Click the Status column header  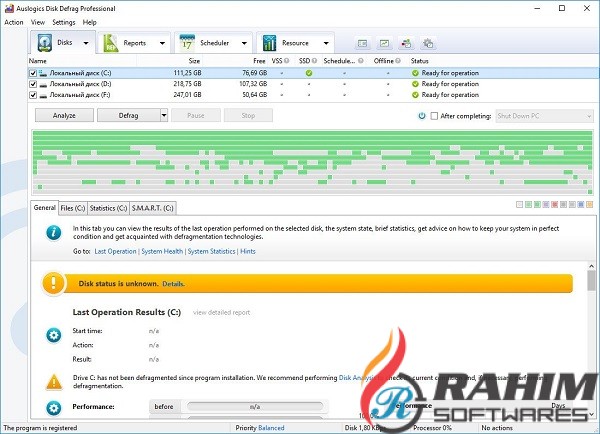tap(419, 61)
